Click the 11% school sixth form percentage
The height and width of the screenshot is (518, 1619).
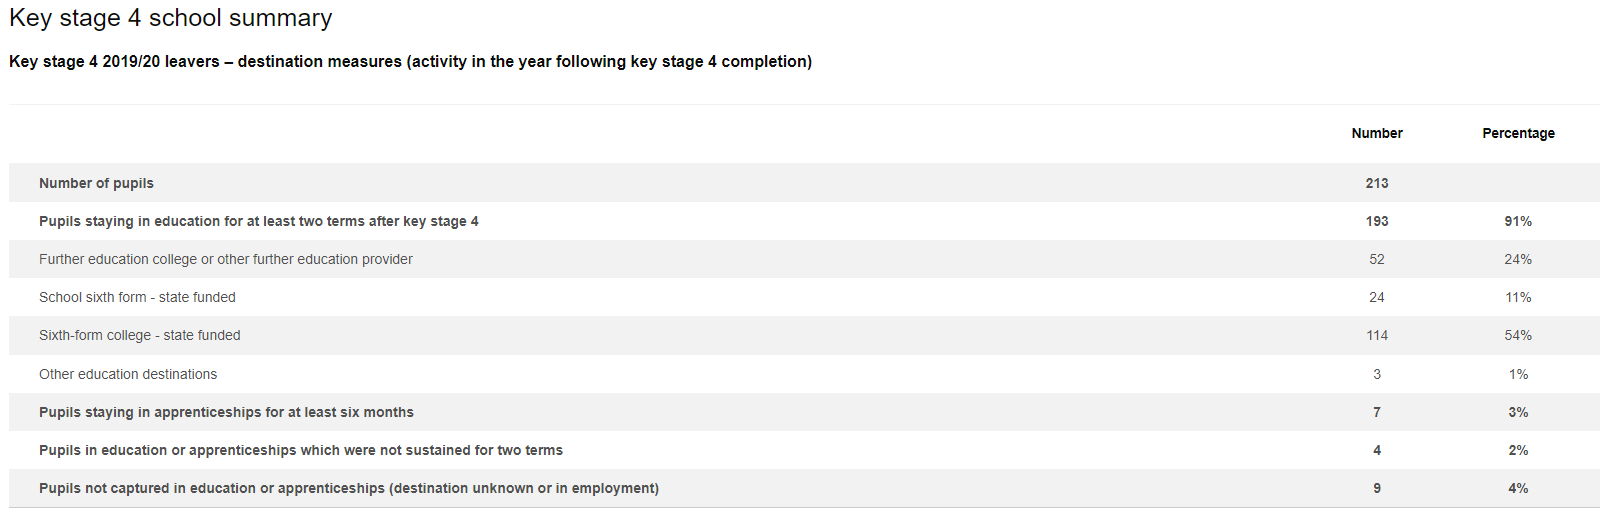(x=1518, y=297)
